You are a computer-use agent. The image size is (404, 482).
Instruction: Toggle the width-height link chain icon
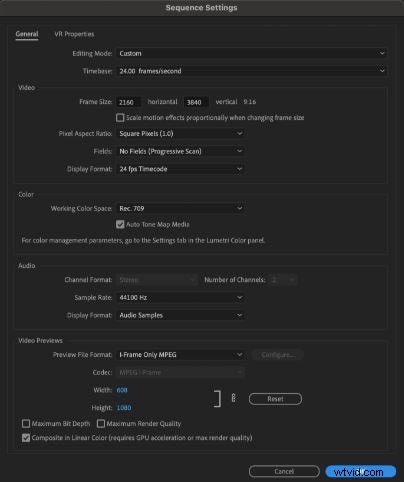[234, 398]
